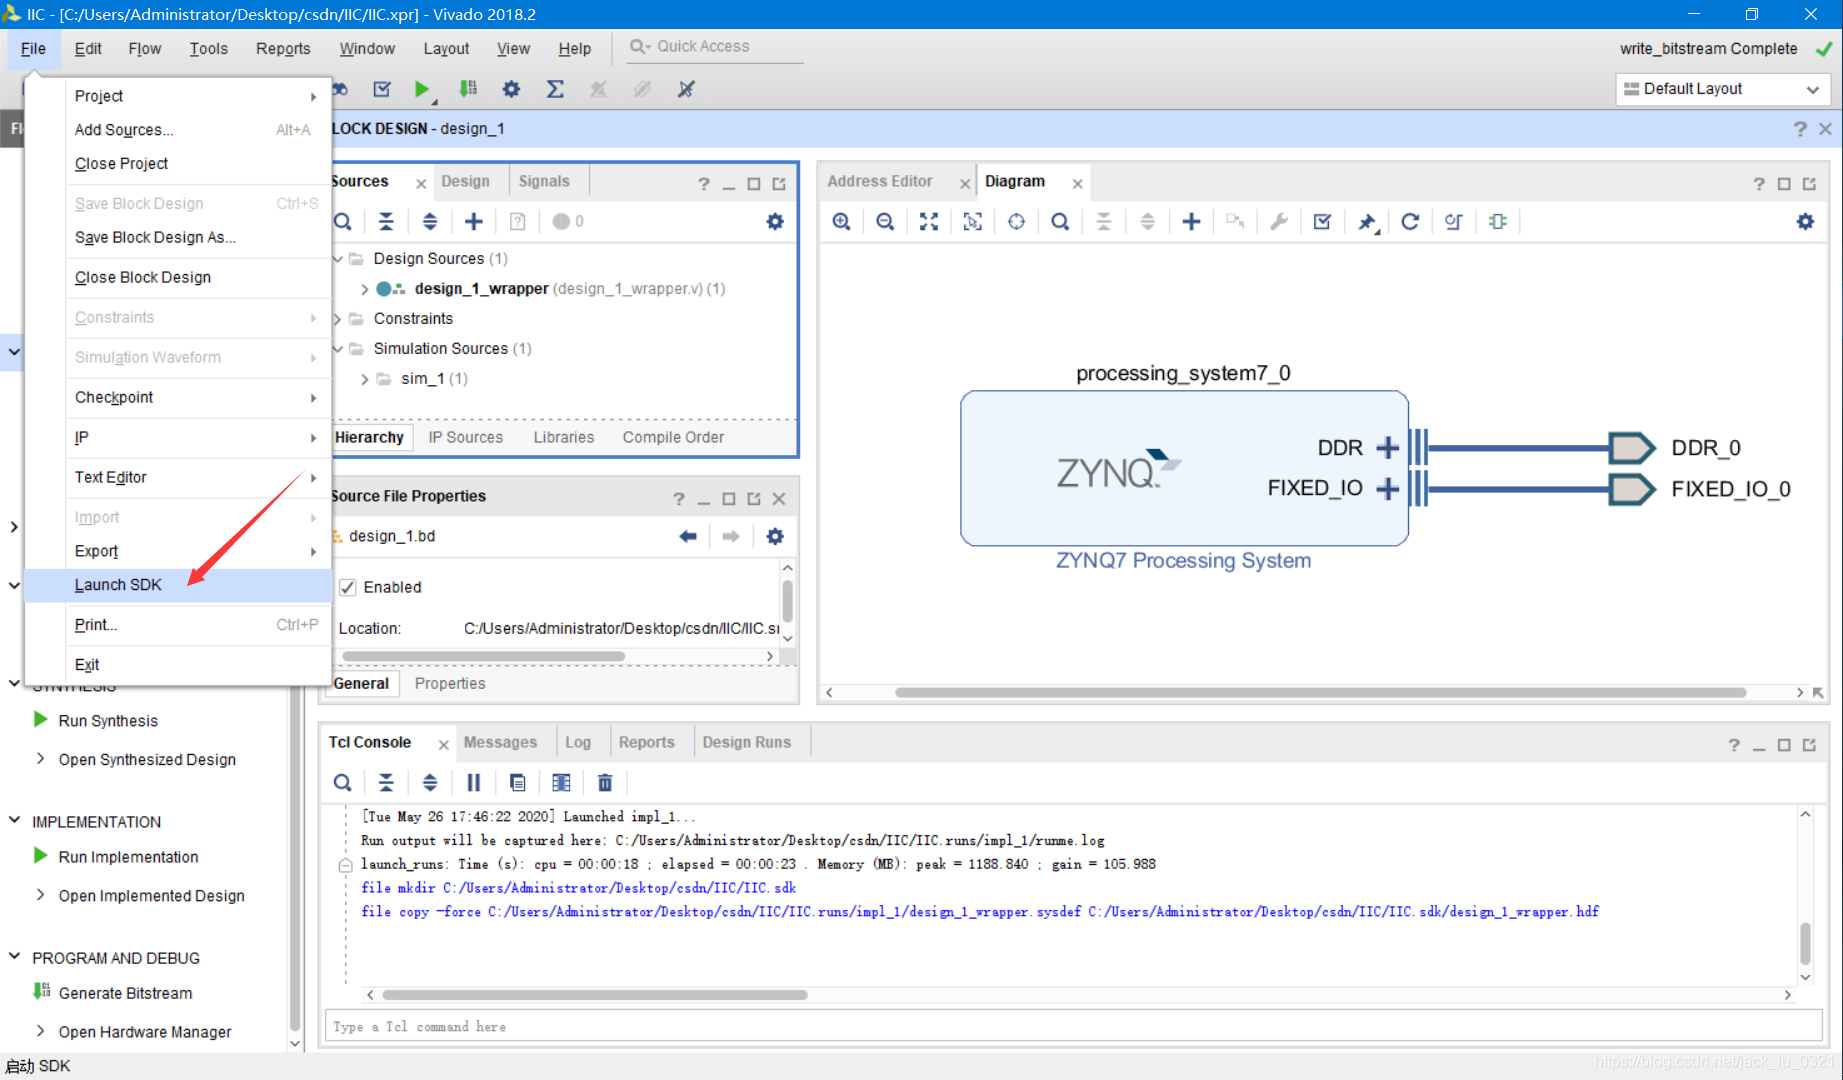
Task: Expand design_1_wrapper tree node
Action: pyautogui.click(x=365, y=289)
